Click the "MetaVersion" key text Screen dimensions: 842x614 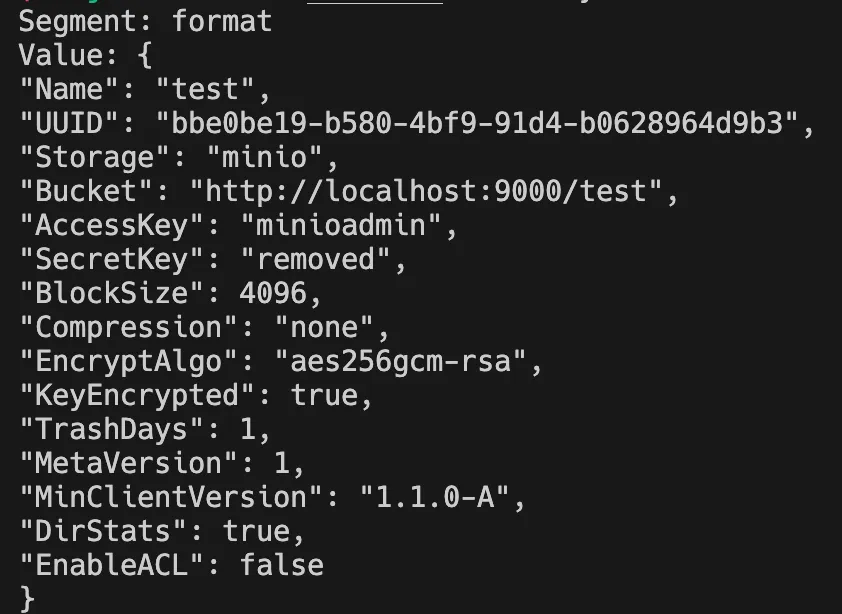point(128,463)
